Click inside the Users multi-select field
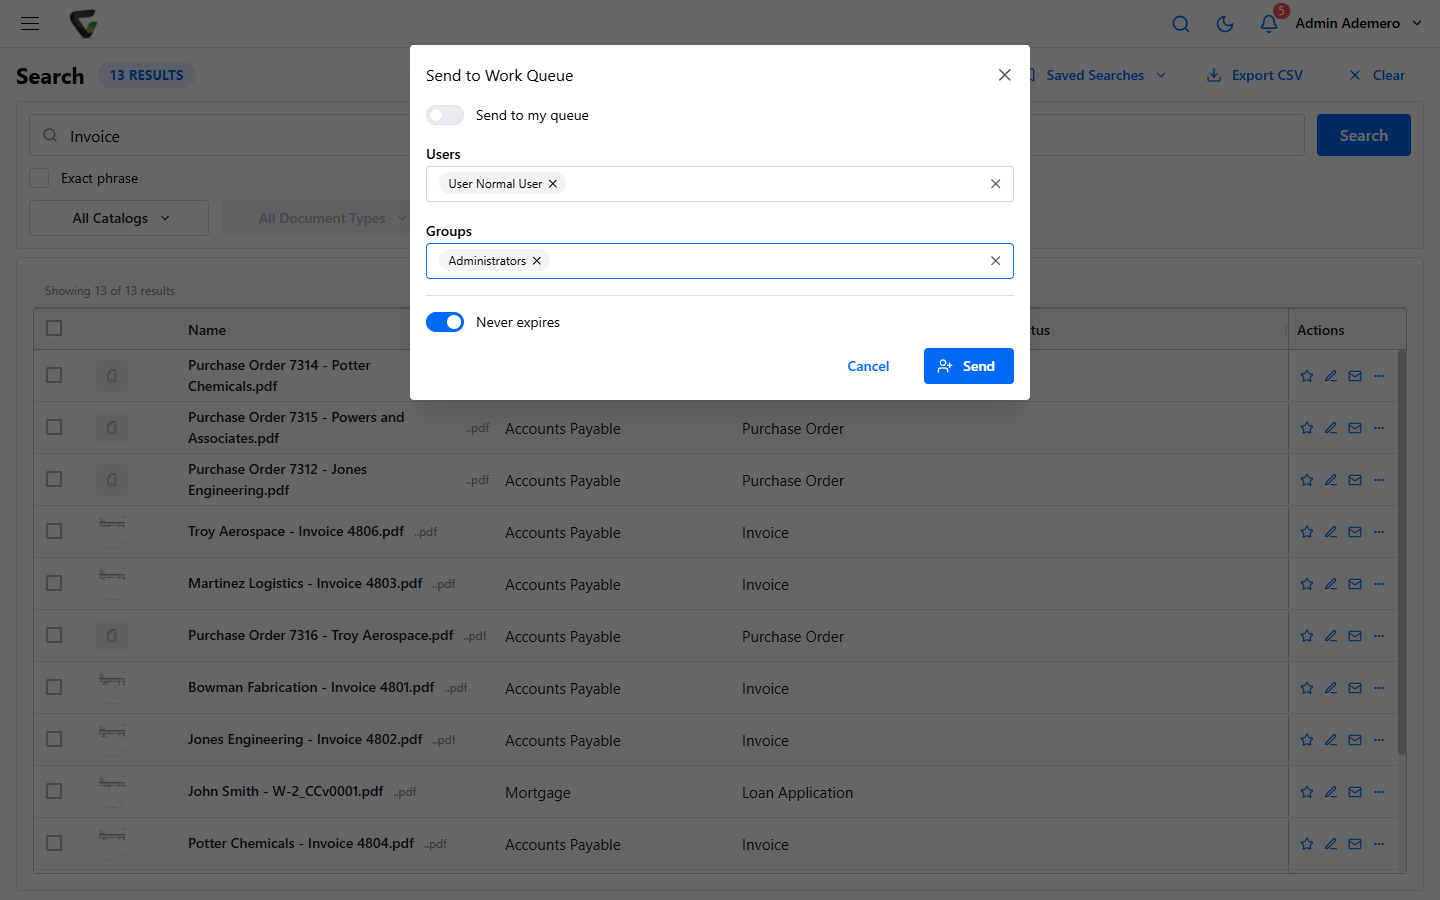This screenshot has height=900, width=1440. coord(720,184)
